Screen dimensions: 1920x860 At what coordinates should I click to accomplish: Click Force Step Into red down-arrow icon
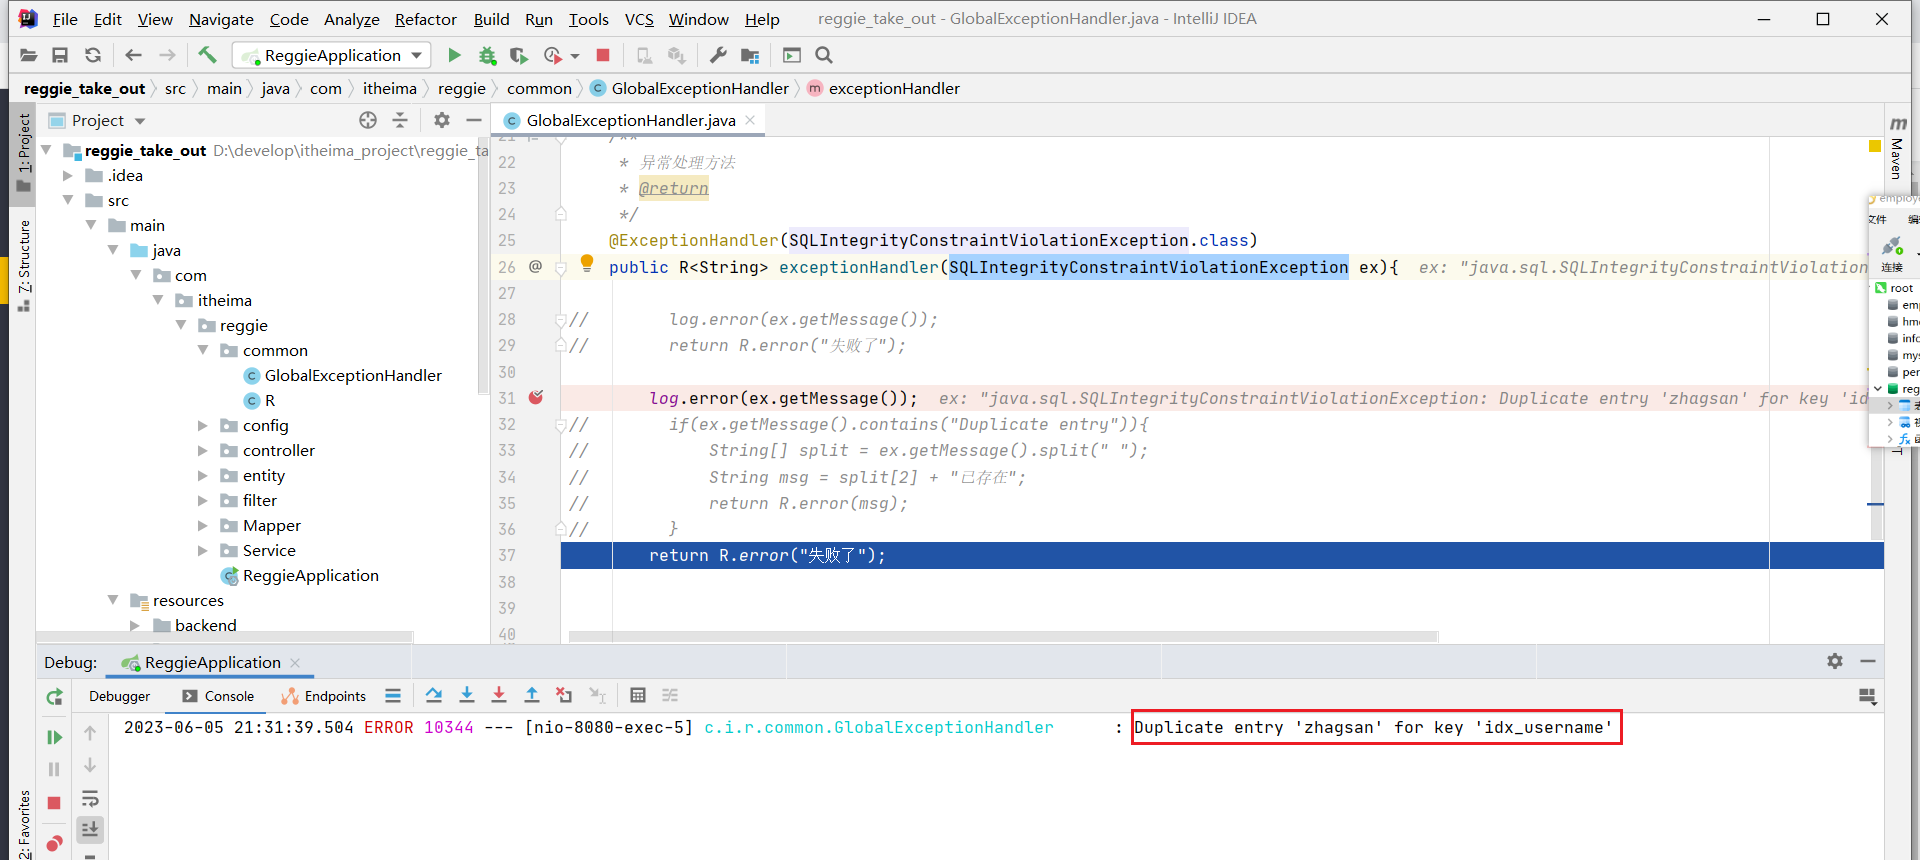499,695
